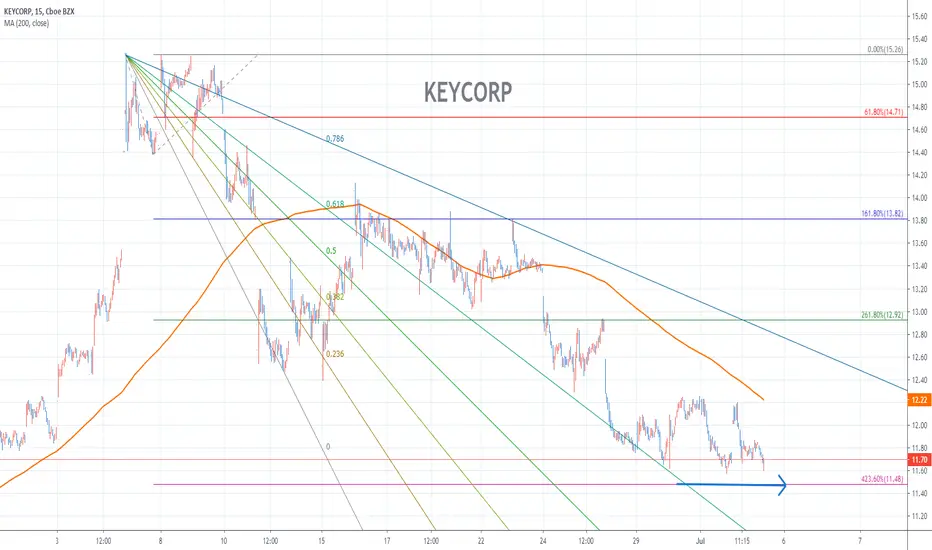Click 14.20 on the price axis
This screenshot has height=550, width=932.
(x=920, y=175)
